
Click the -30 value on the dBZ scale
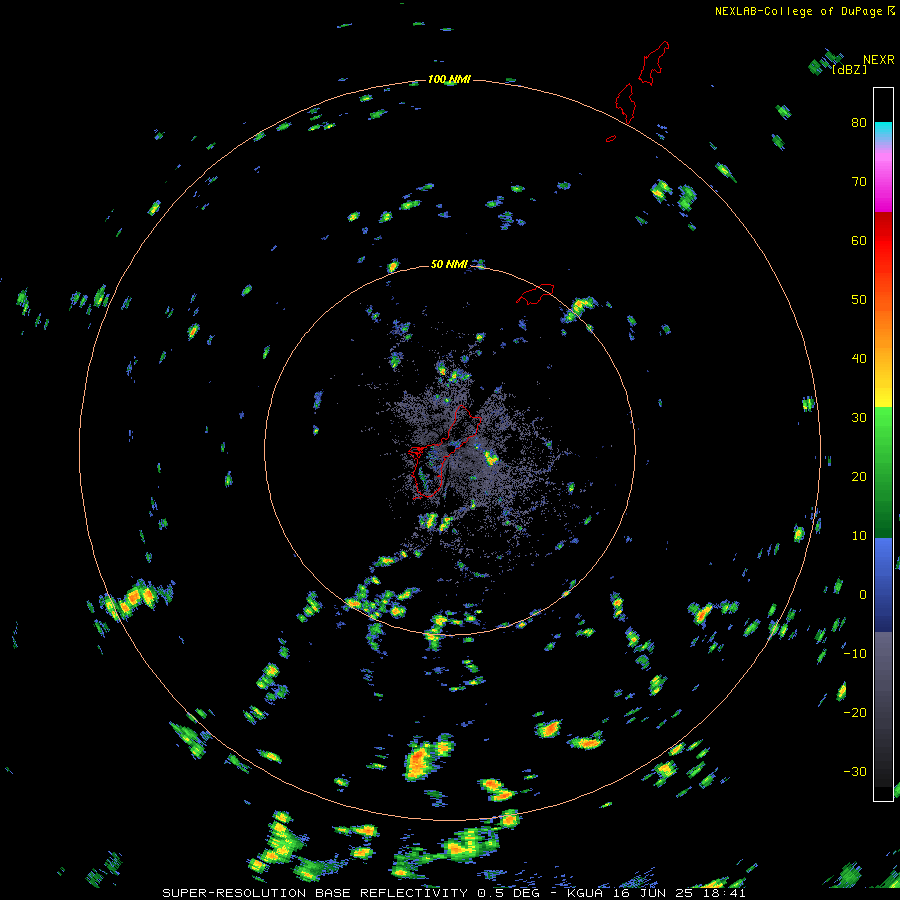click(855, 771)
